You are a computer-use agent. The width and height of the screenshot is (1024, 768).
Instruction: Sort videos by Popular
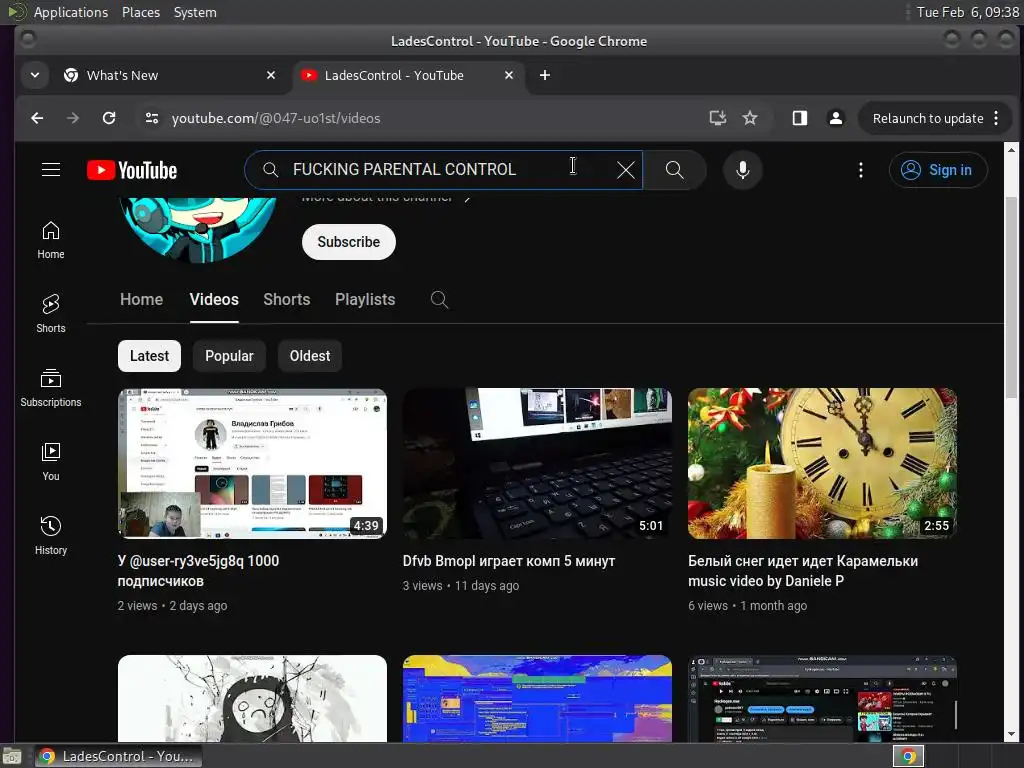[229, 356]
